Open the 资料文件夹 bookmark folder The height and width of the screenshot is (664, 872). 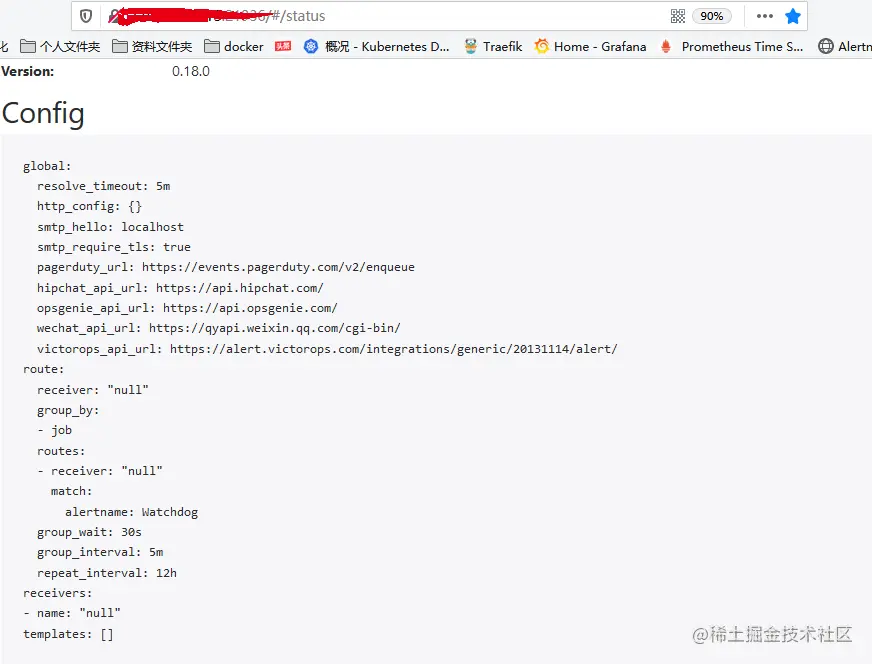point(152,47)
